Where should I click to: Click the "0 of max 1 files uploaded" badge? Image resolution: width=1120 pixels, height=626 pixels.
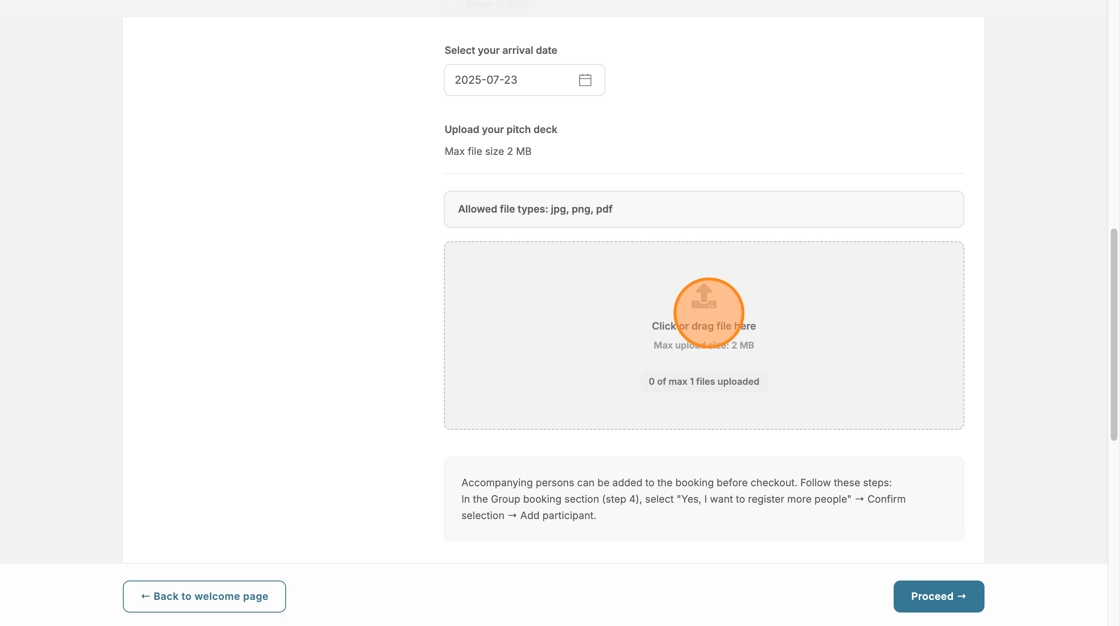[x=703, y=381]
